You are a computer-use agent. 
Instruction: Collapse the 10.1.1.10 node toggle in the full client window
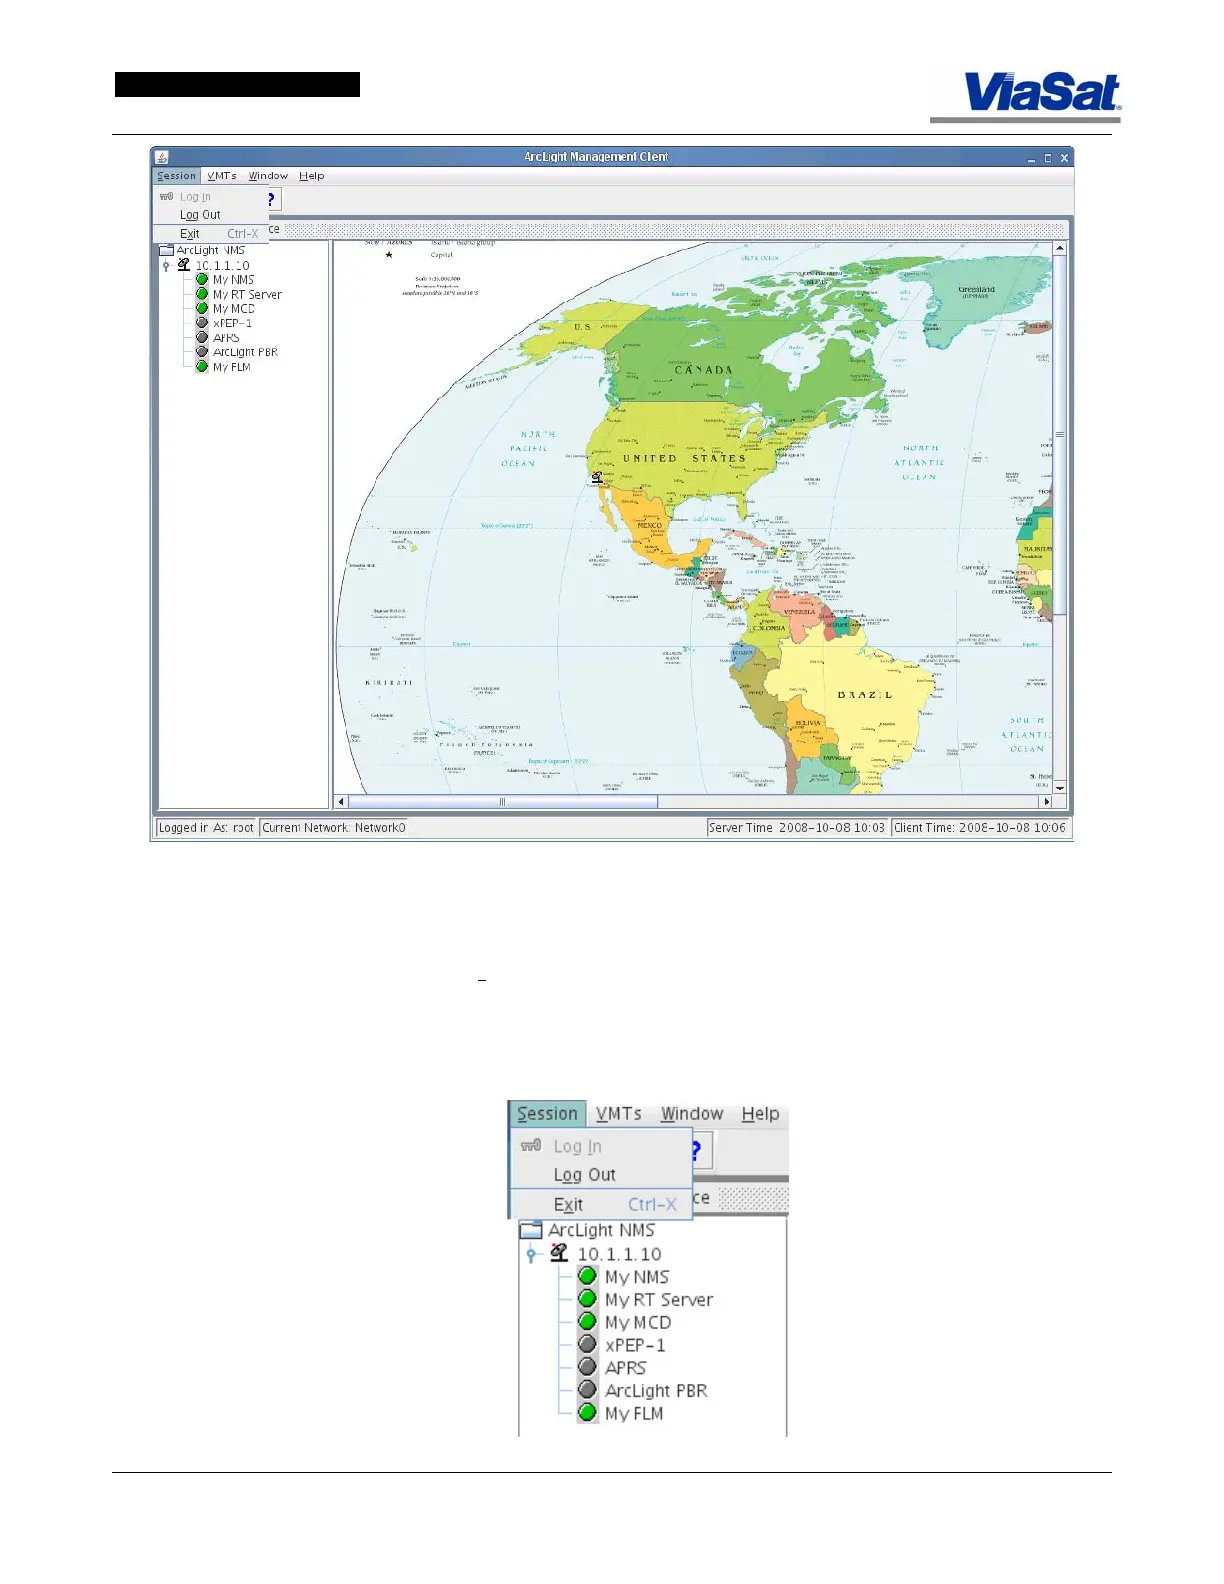click(166, 266)
